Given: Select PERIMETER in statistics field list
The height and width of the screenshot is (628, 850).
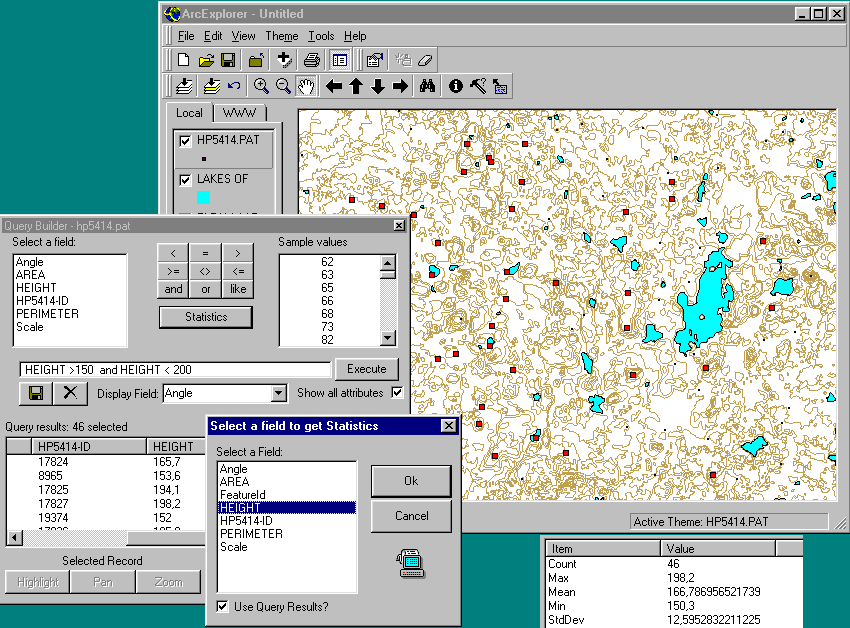Looking at the screenshot, I should (251, 534).
